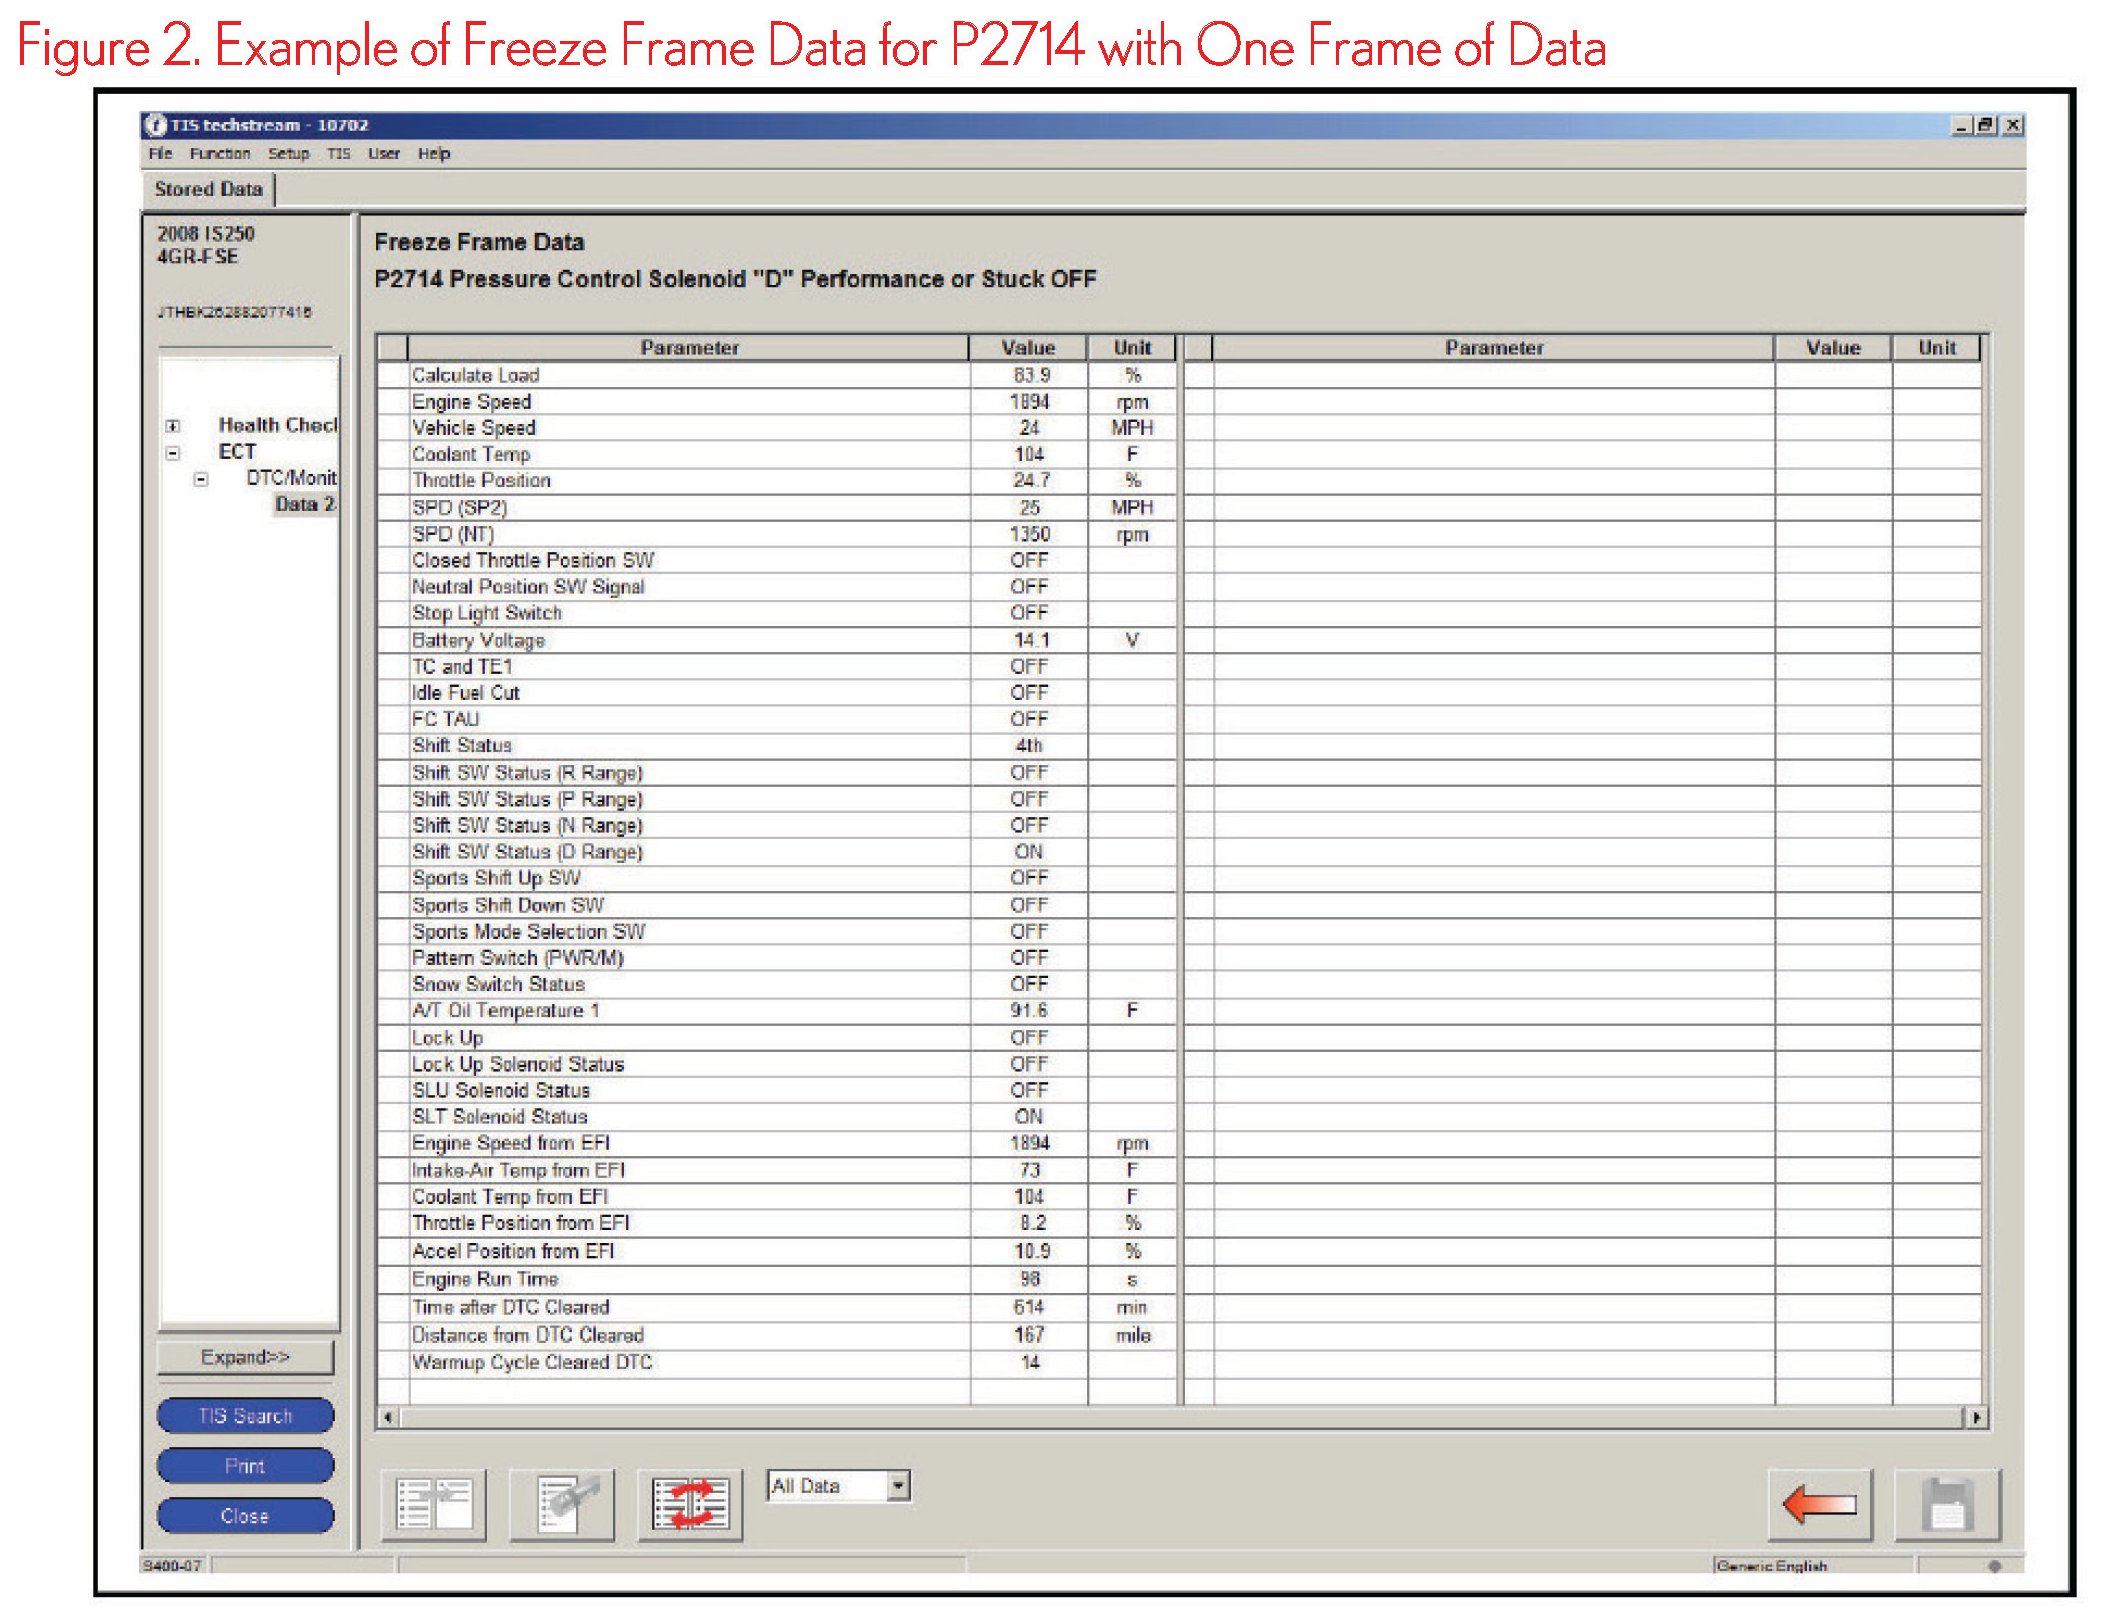This screenshot has width=2108, height=1616.
Task: Click the Techstream title bar app icon
Action: [155, 125]
